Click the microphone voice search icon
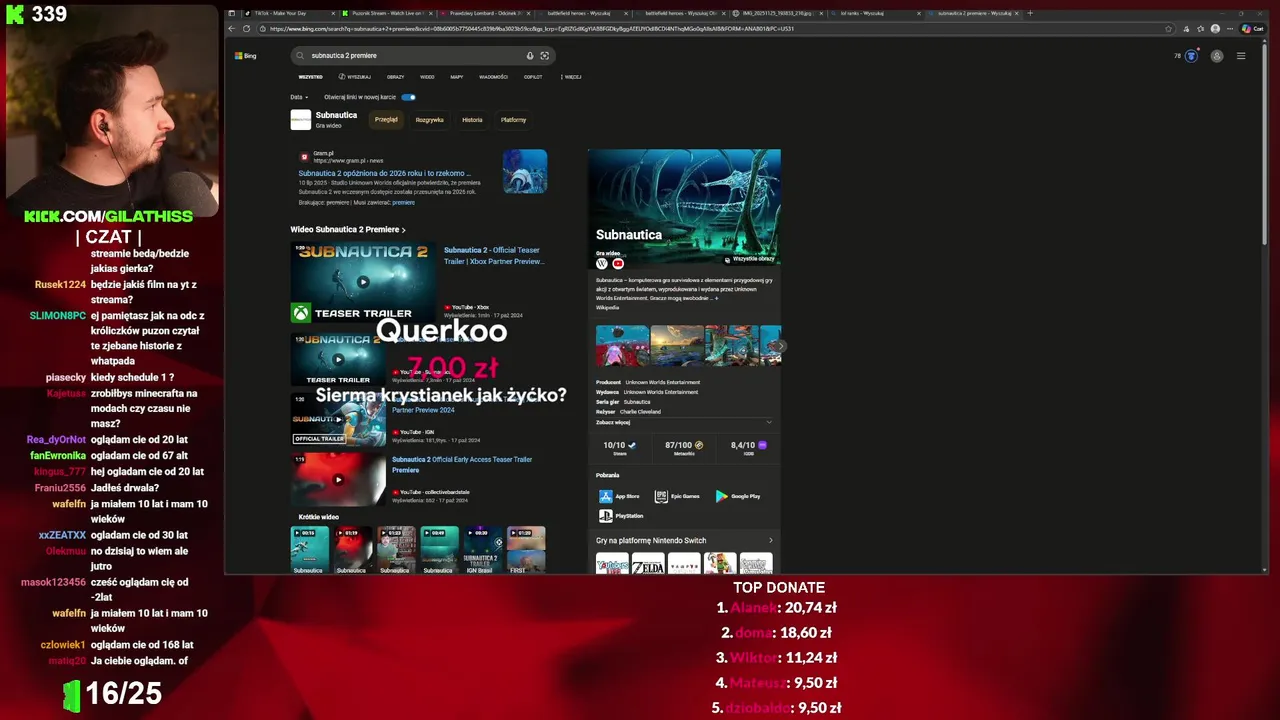The width and height of the screenshot is (1280, 720). (530, 56)
